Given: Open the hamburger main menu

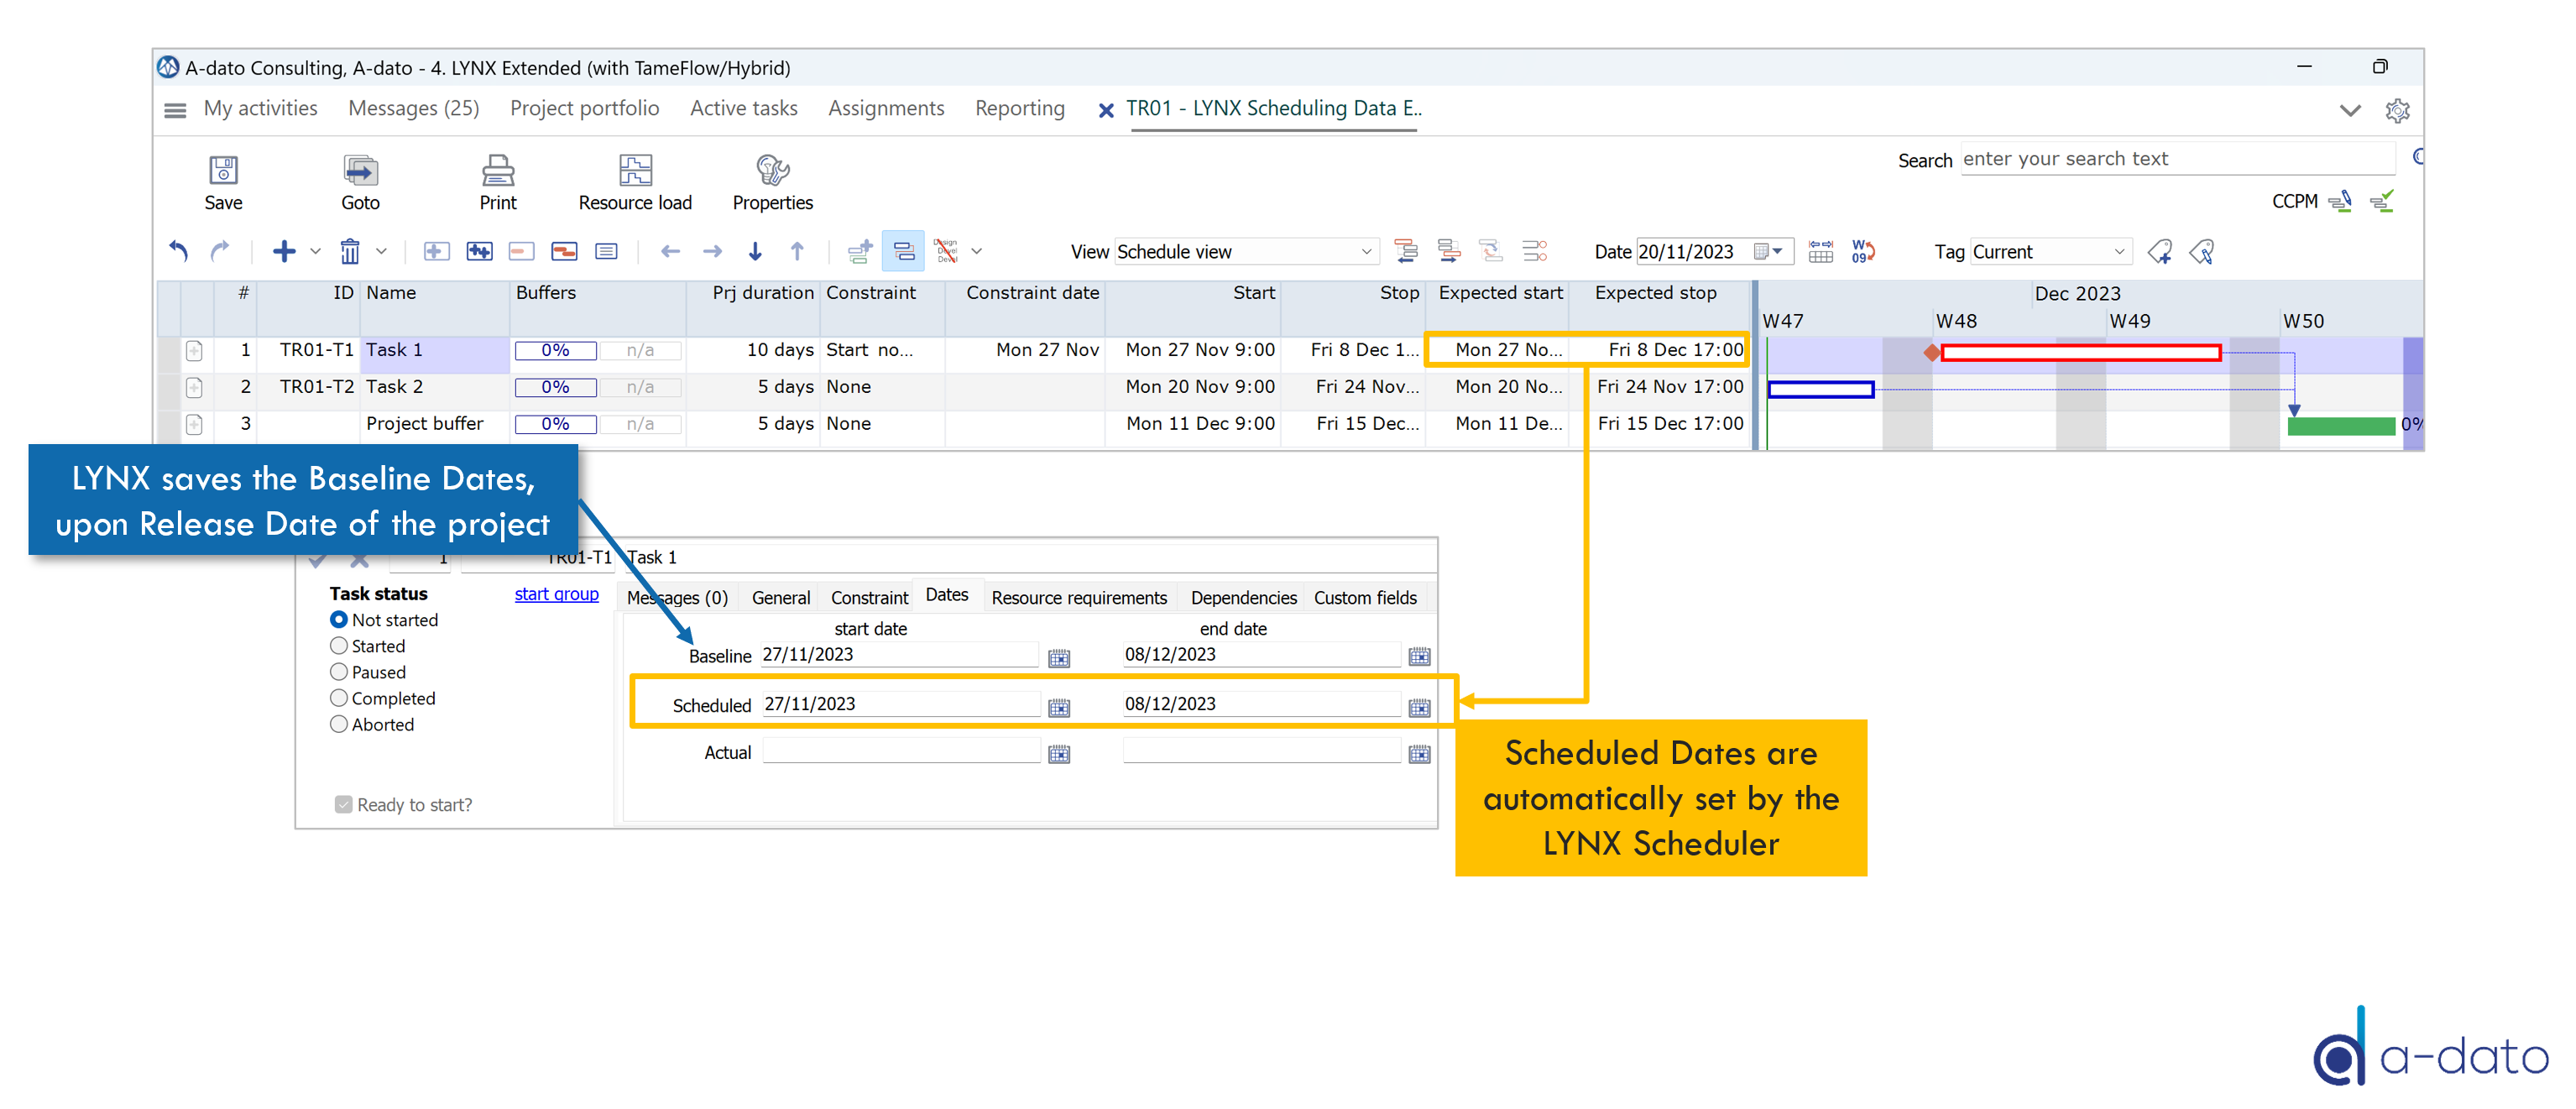Looking at the screenshot, I should [x=175, y=110].
